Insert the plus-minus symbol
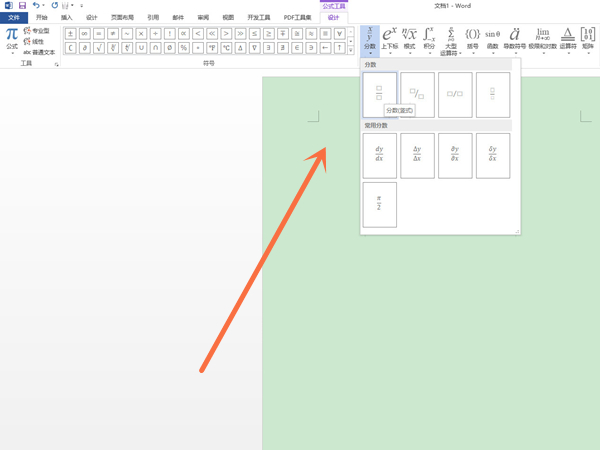600x450 pixels. pyautogui.click(x=71, y=33)
